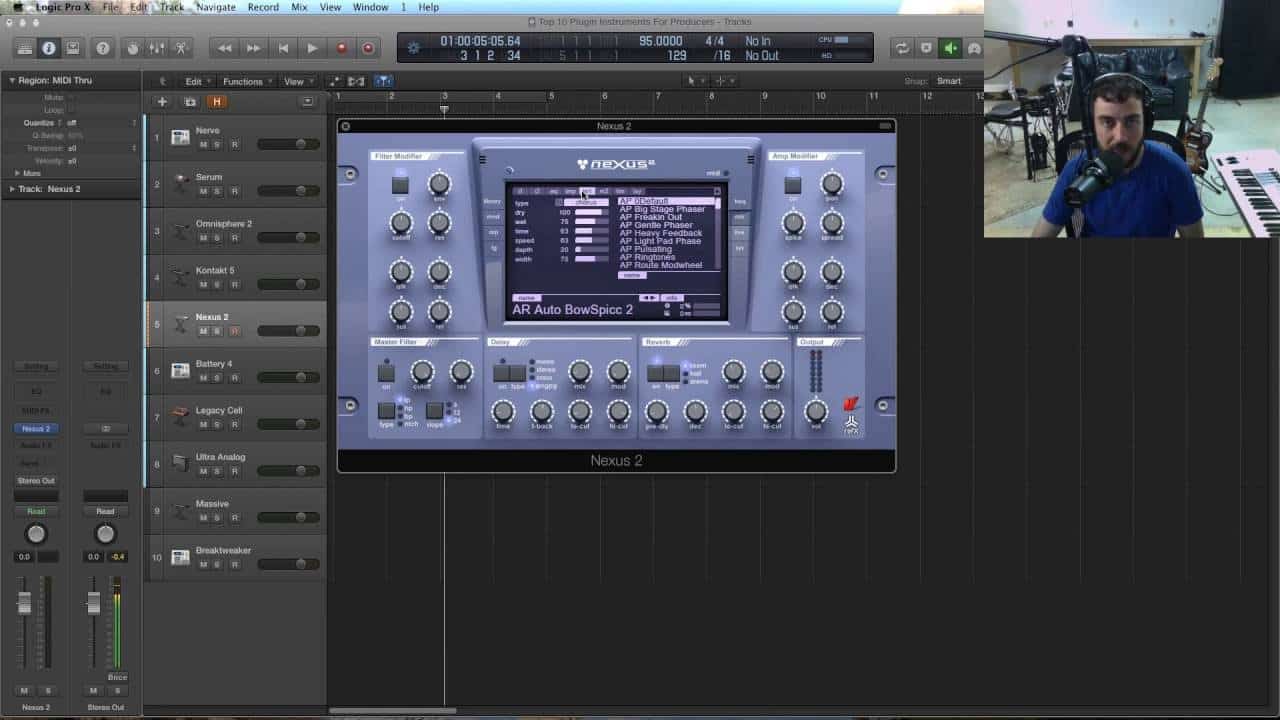
Task: Open the global tracks dropdown button
Action: 307,101
